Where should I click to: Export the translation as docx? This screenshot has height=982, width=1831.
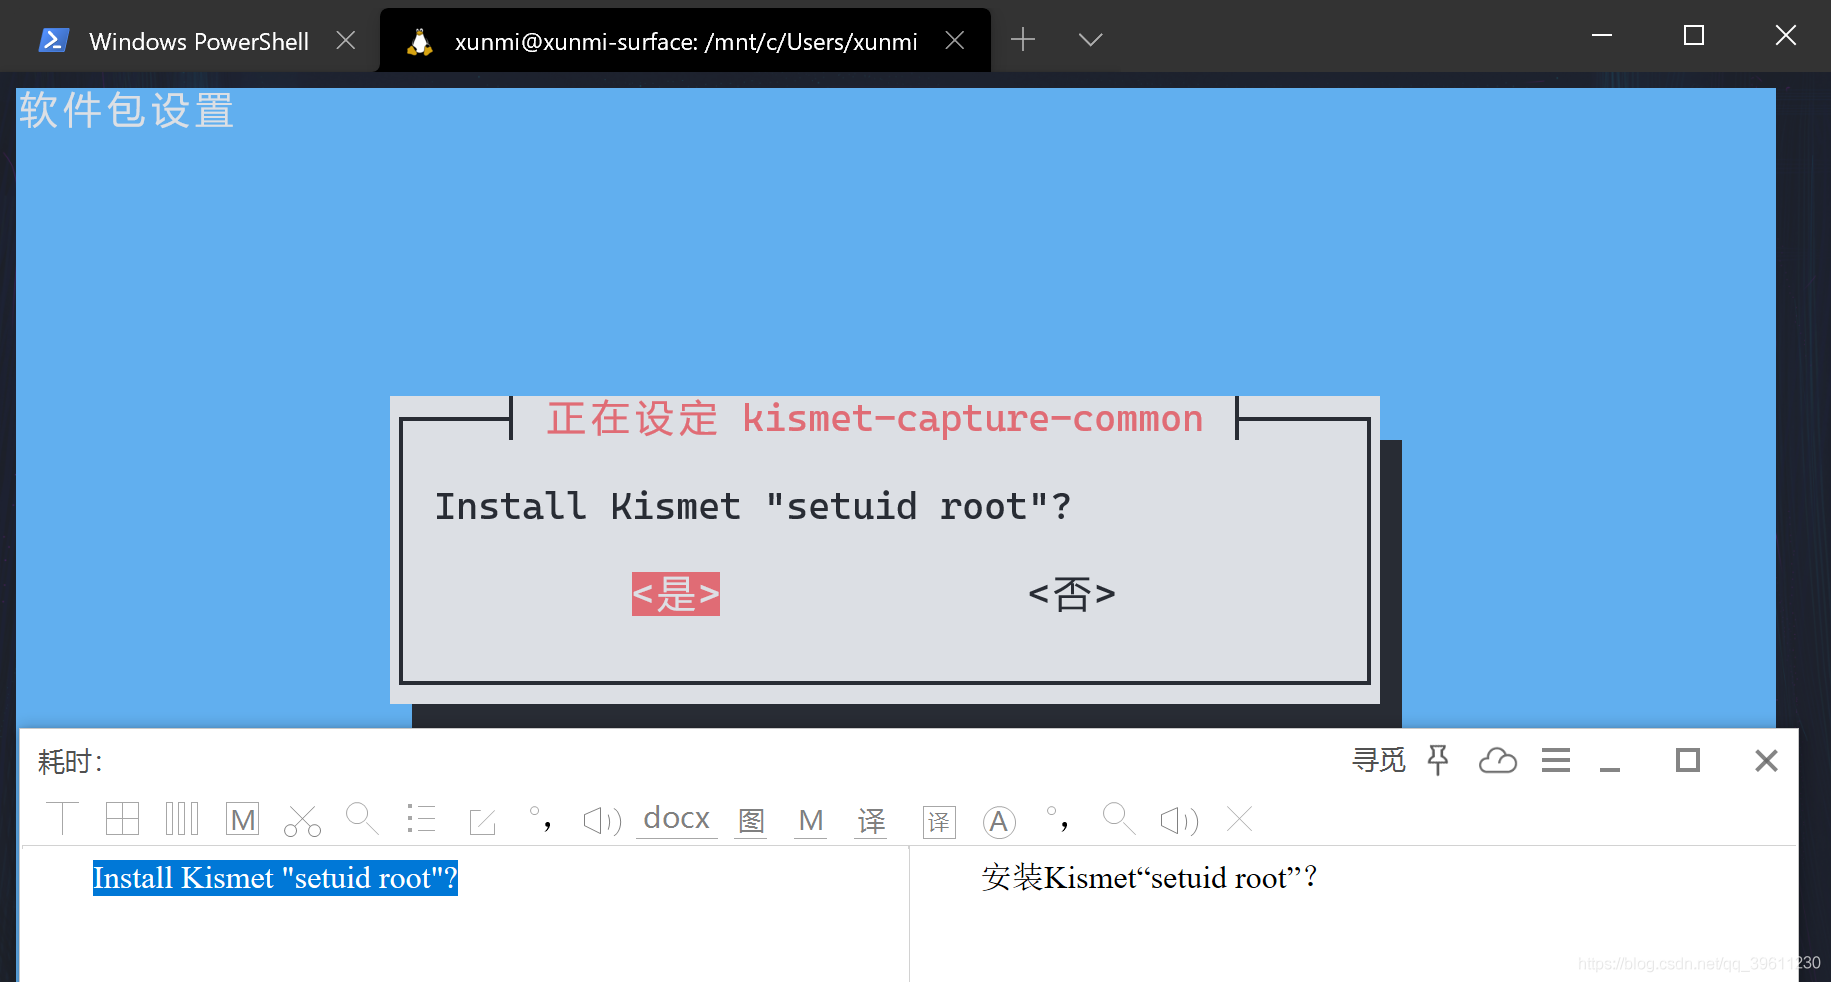676,818
